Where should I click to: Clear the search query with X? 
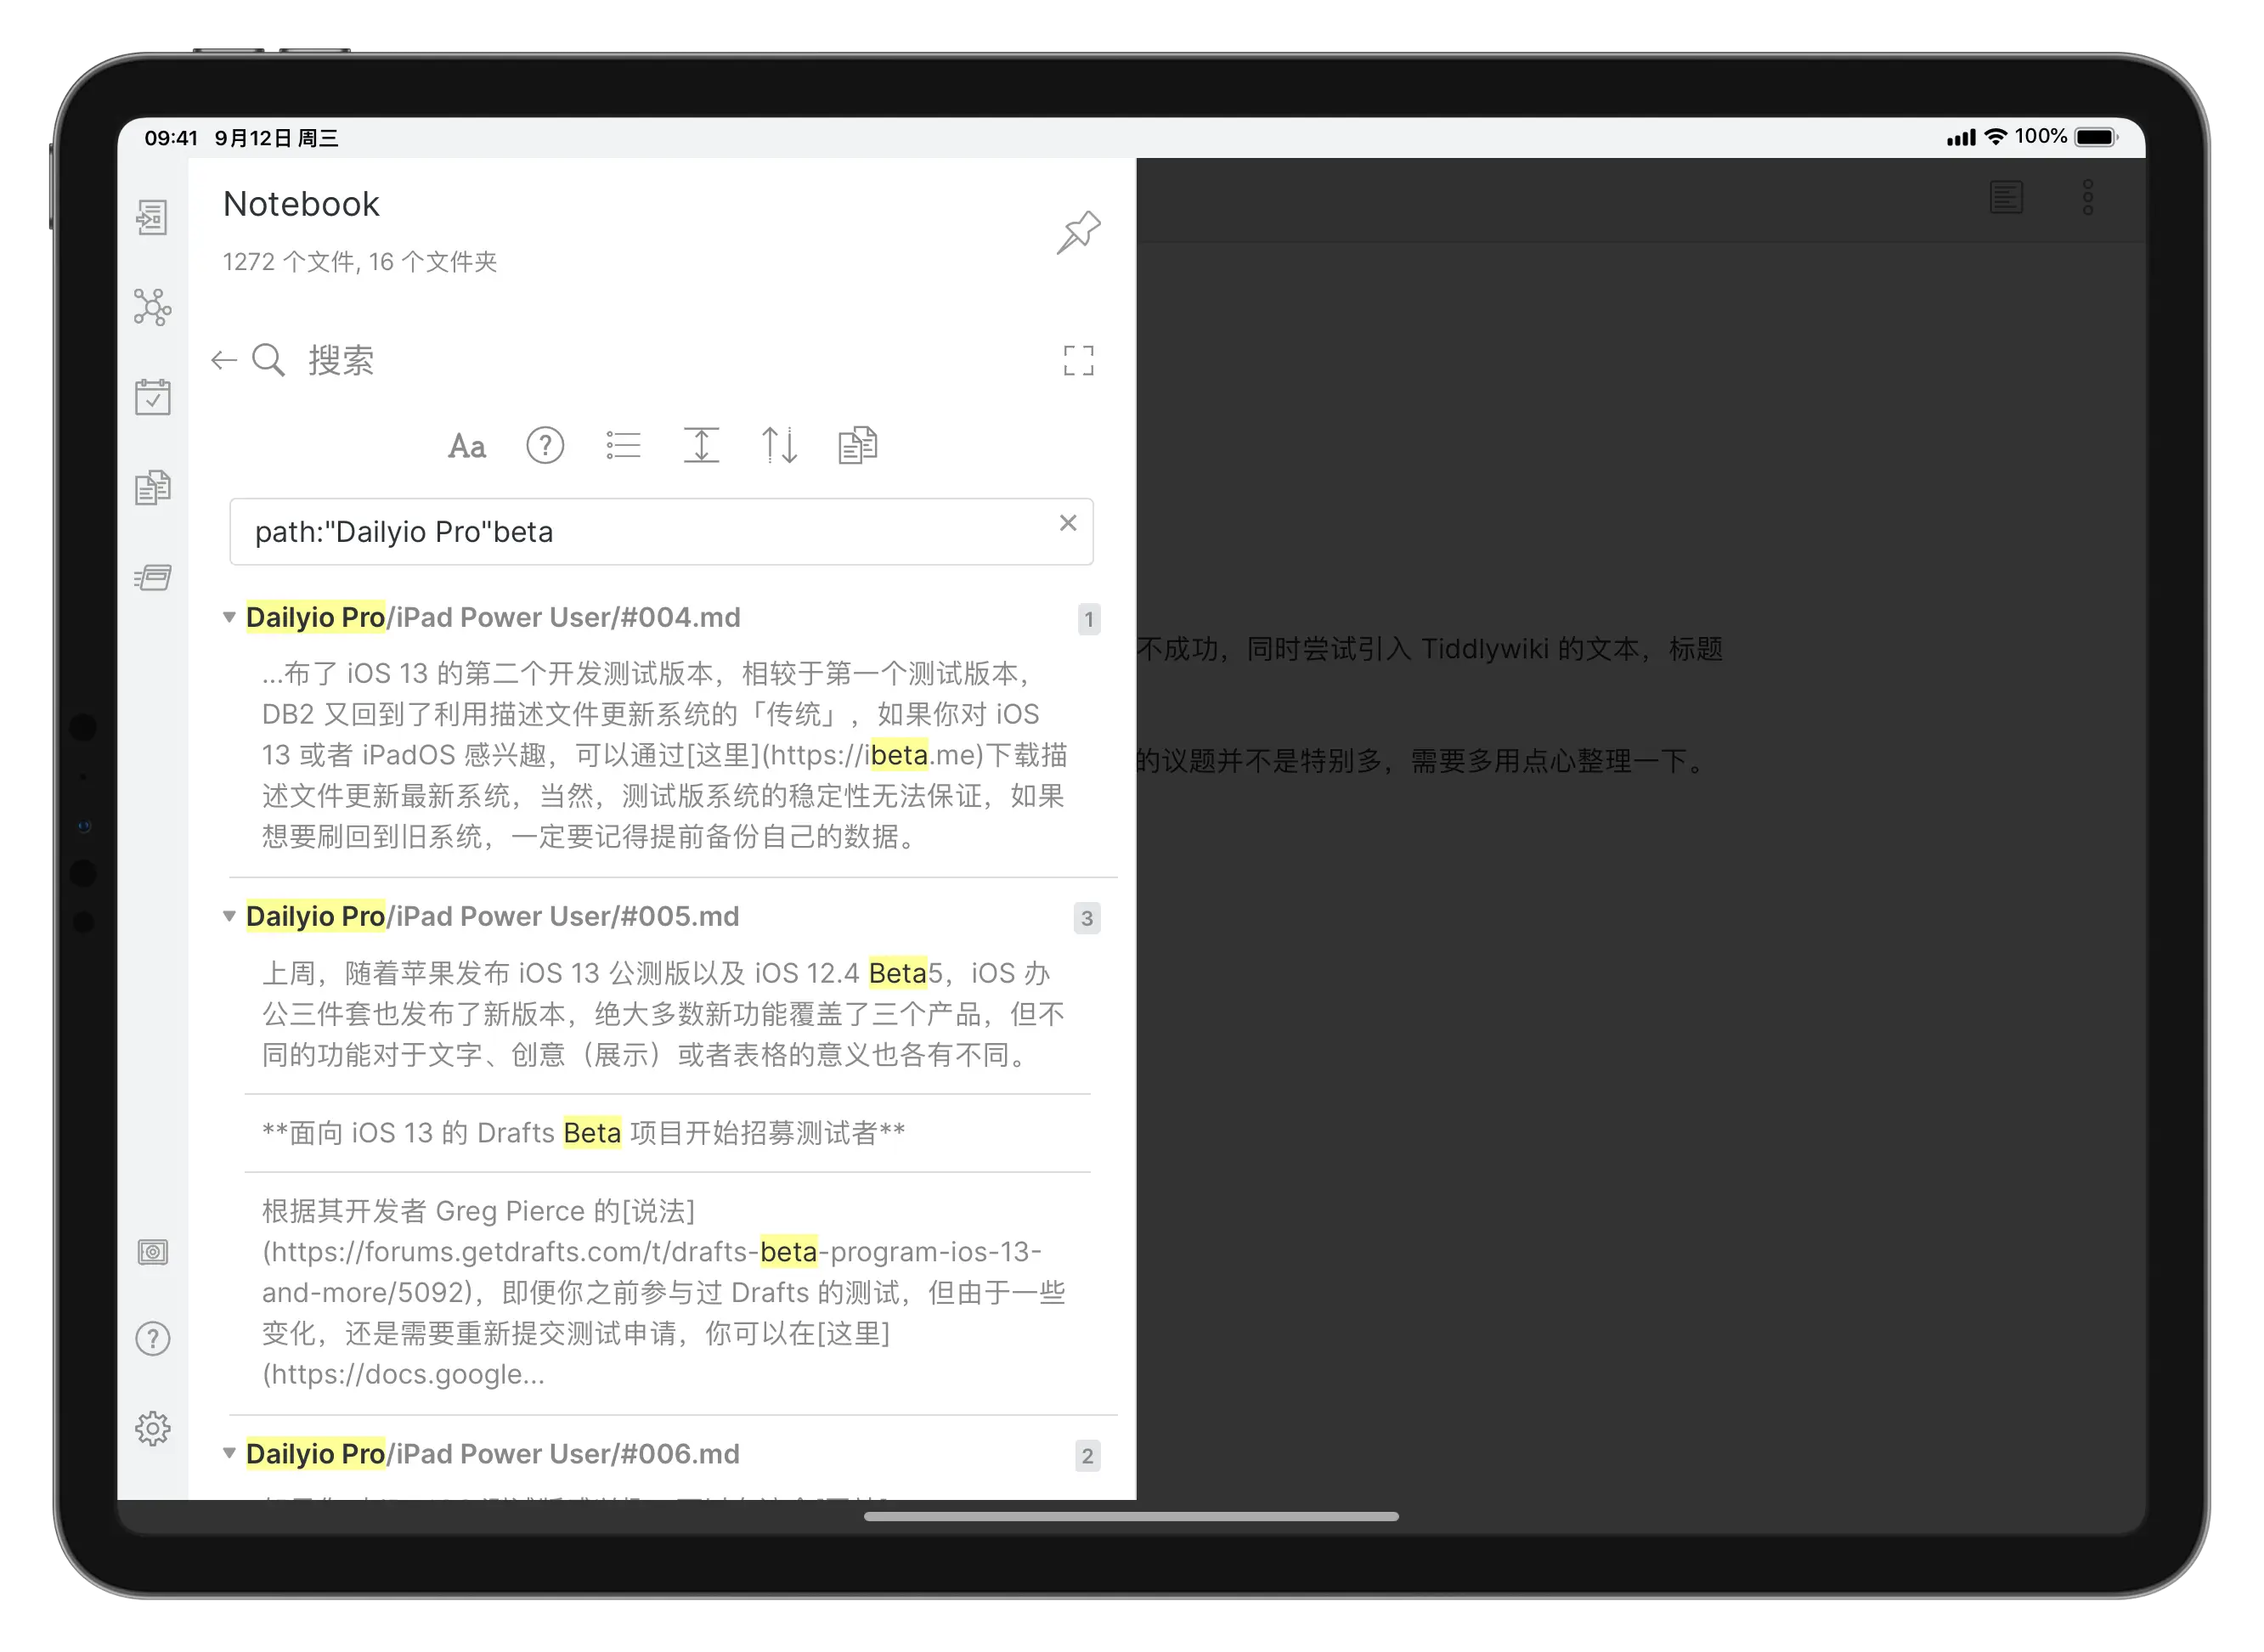(x=1068, y=523)
